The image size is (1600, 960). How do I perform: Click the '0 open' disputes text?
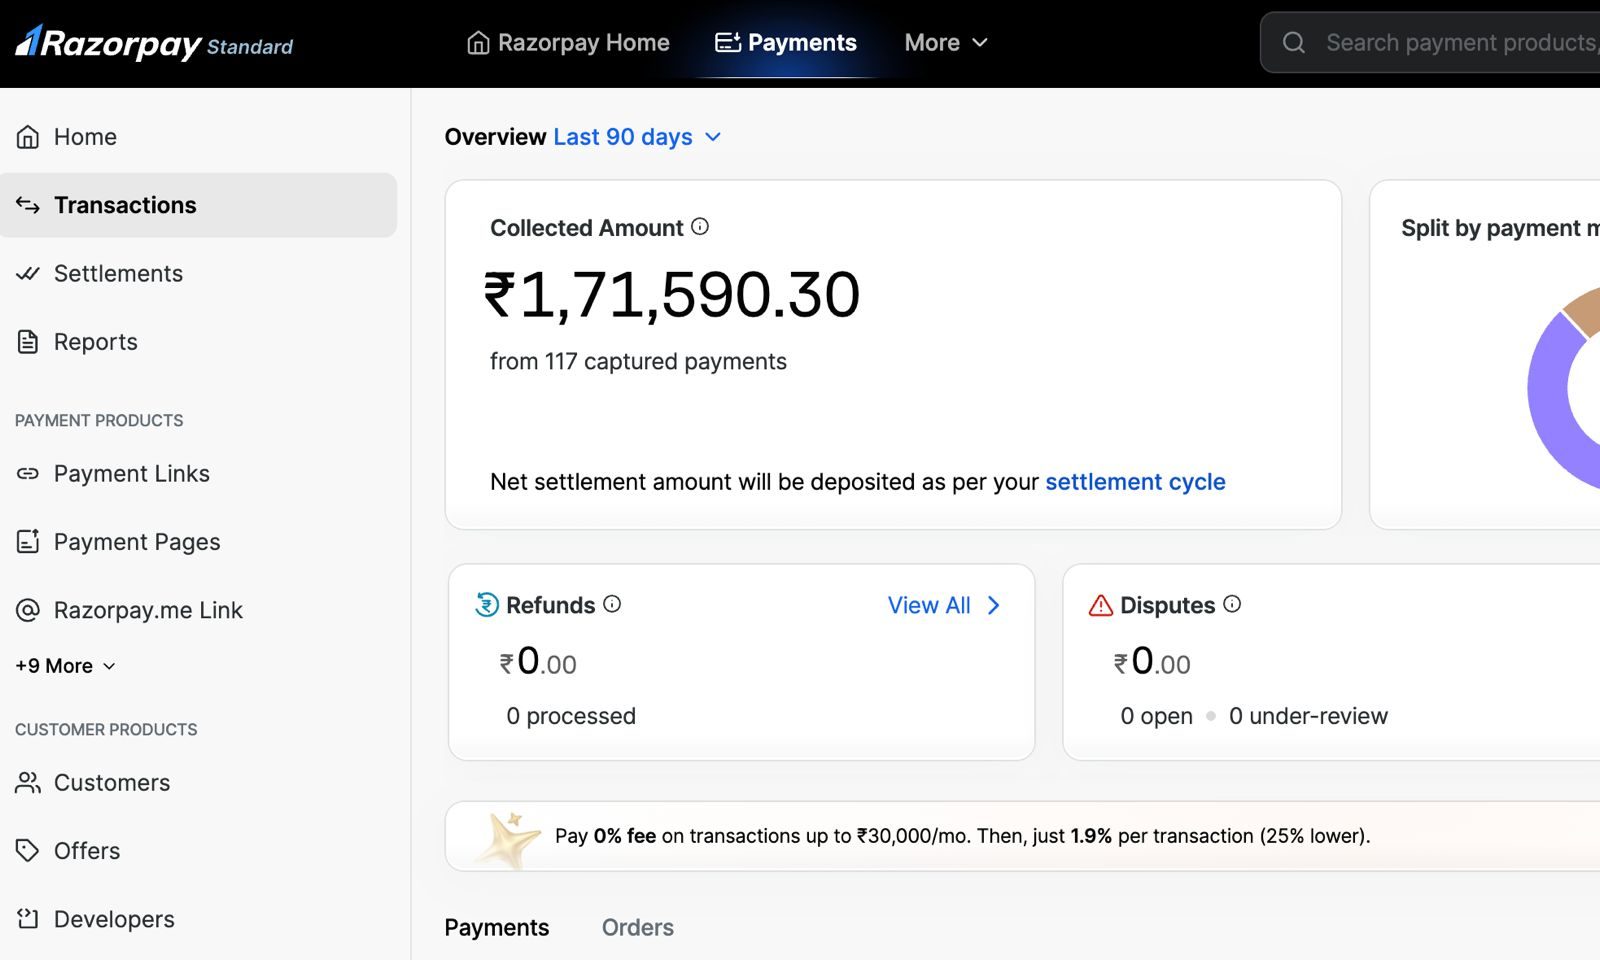[x=1156, y=716]
